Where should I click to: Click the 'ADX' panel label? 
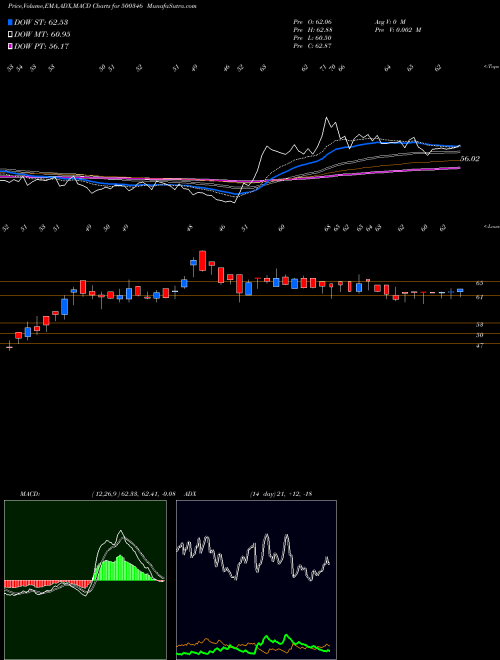click(191, 494)
